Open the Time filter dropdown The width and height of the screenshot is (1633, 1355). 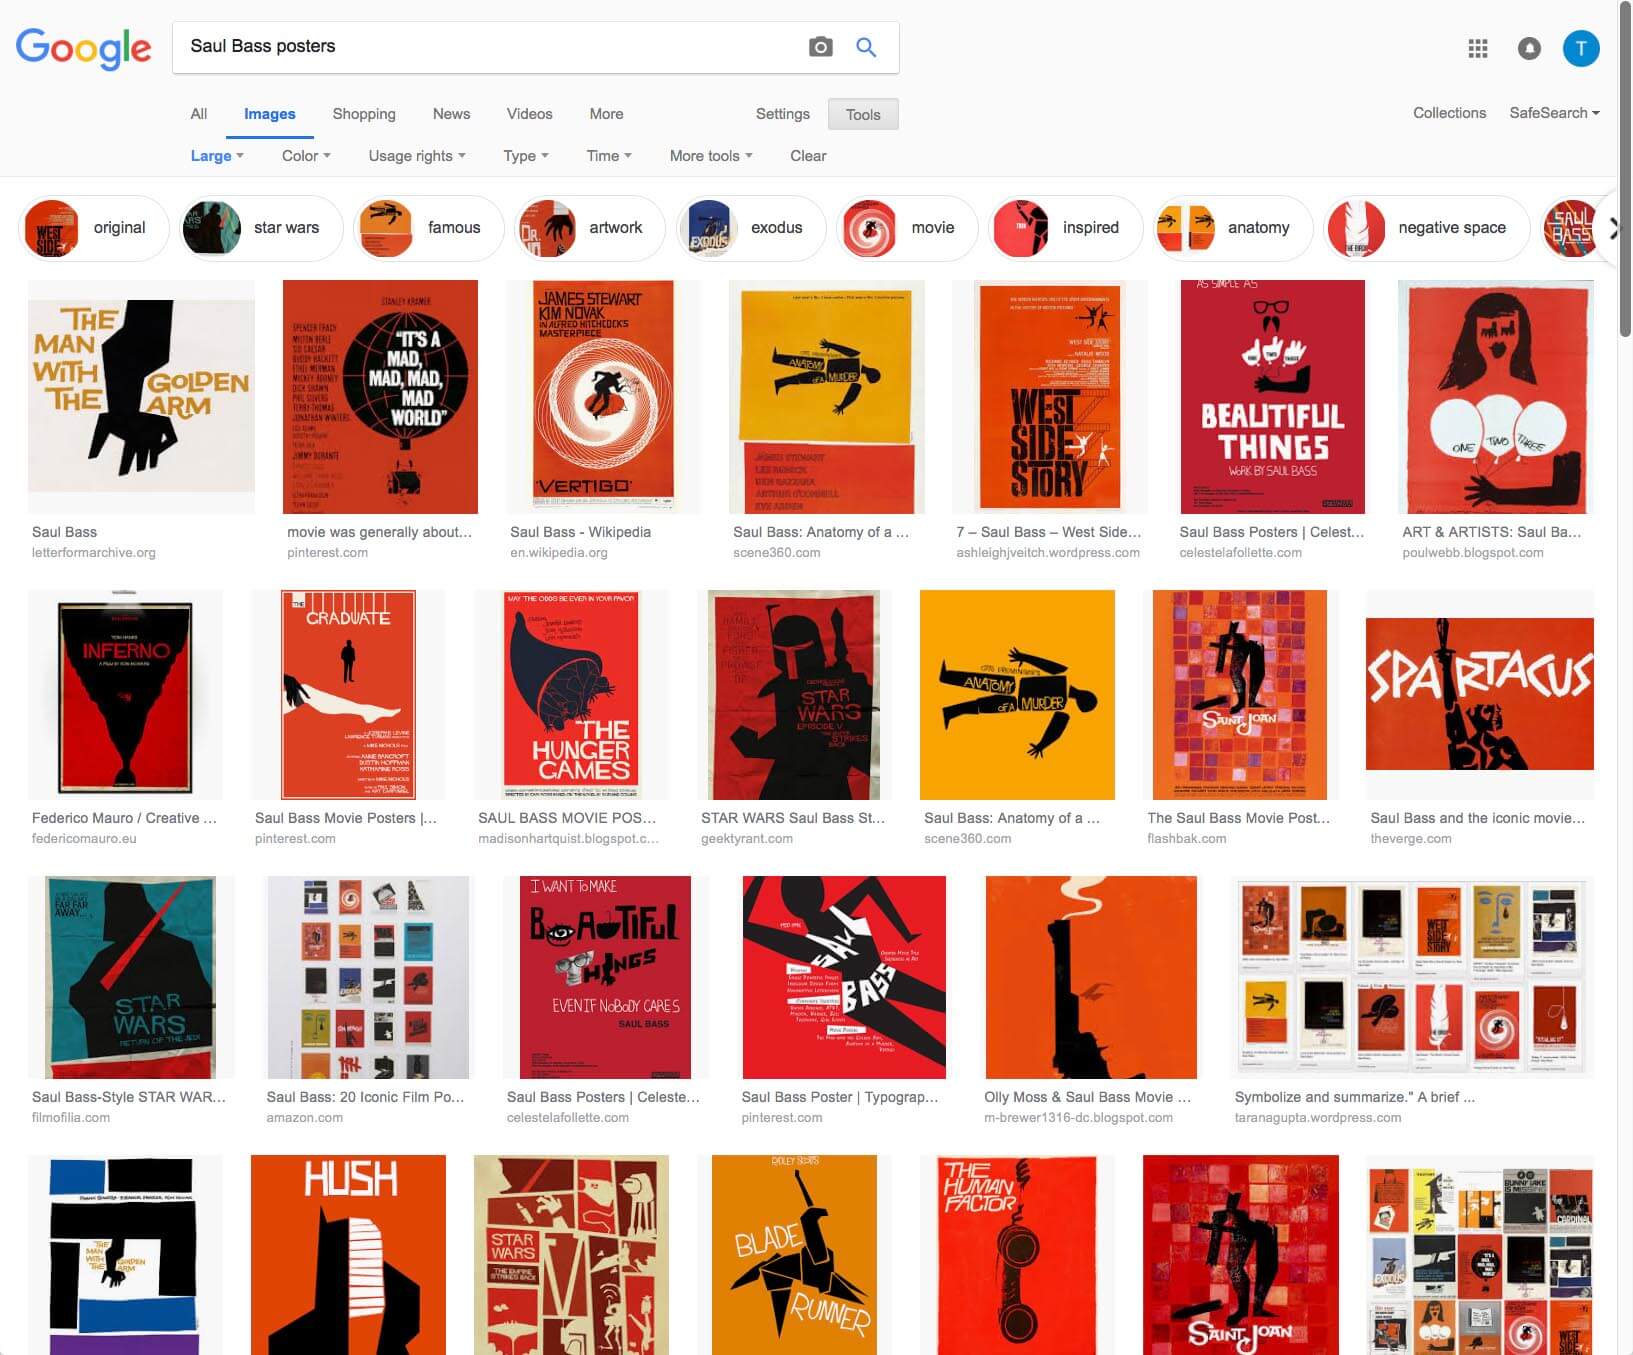click(x=609, y=156)
